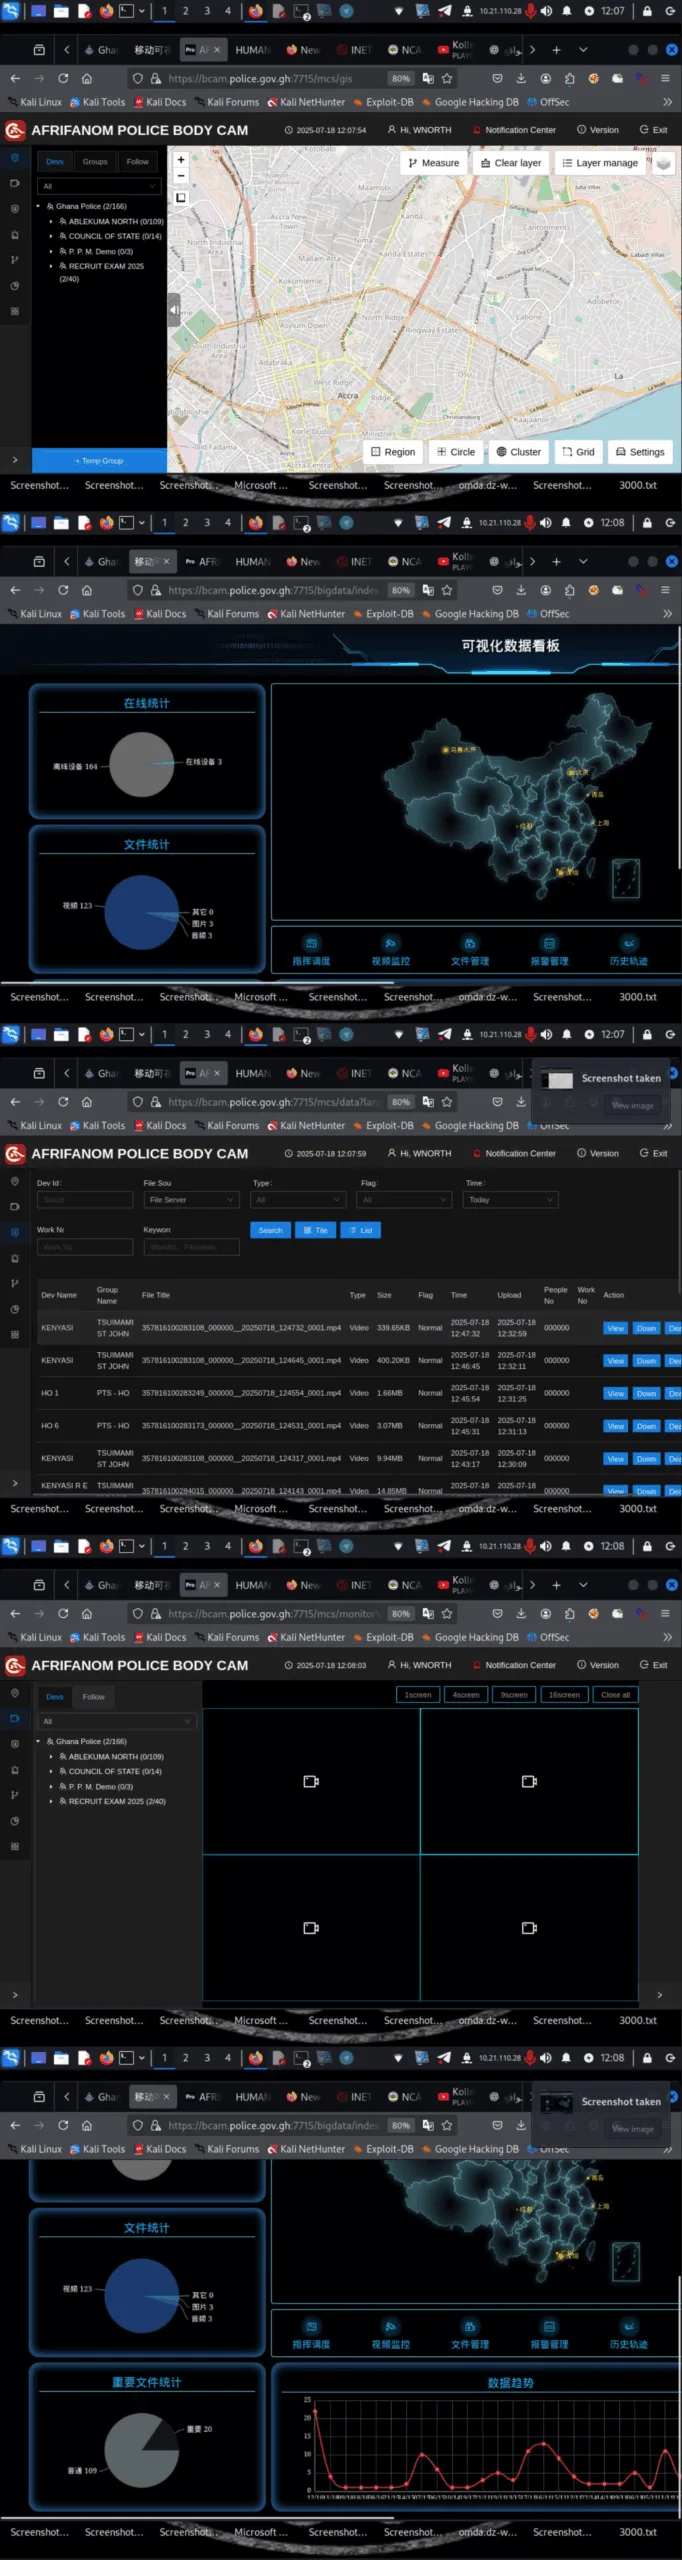682x2560 pixels.
Task: Click Notification Center on the file list page
Action: (514, 1153)
